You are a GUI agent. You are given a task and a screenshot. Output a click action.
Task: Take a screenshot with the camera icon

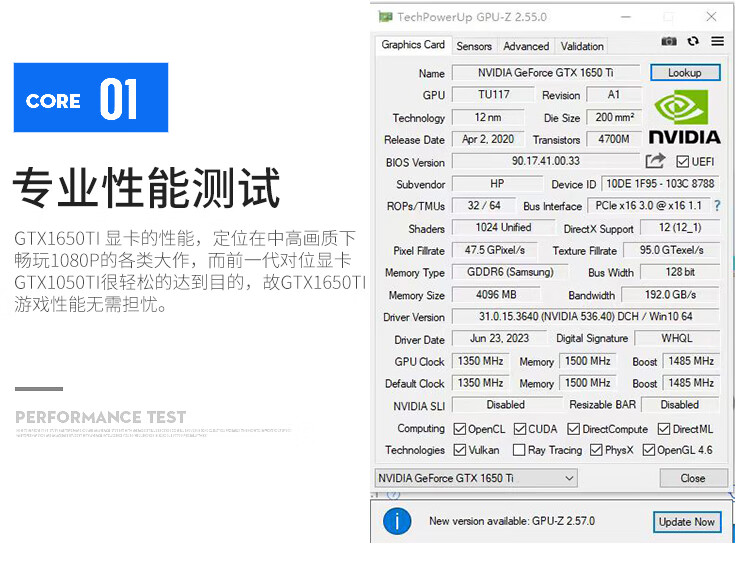pyautogui.click(x=669, y=41)
